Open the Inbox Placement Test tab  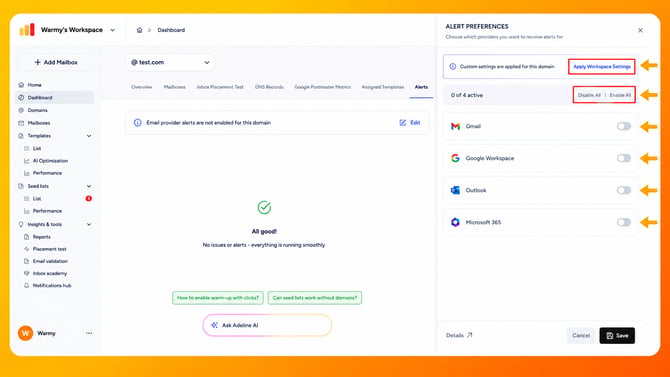click(220, 87)
